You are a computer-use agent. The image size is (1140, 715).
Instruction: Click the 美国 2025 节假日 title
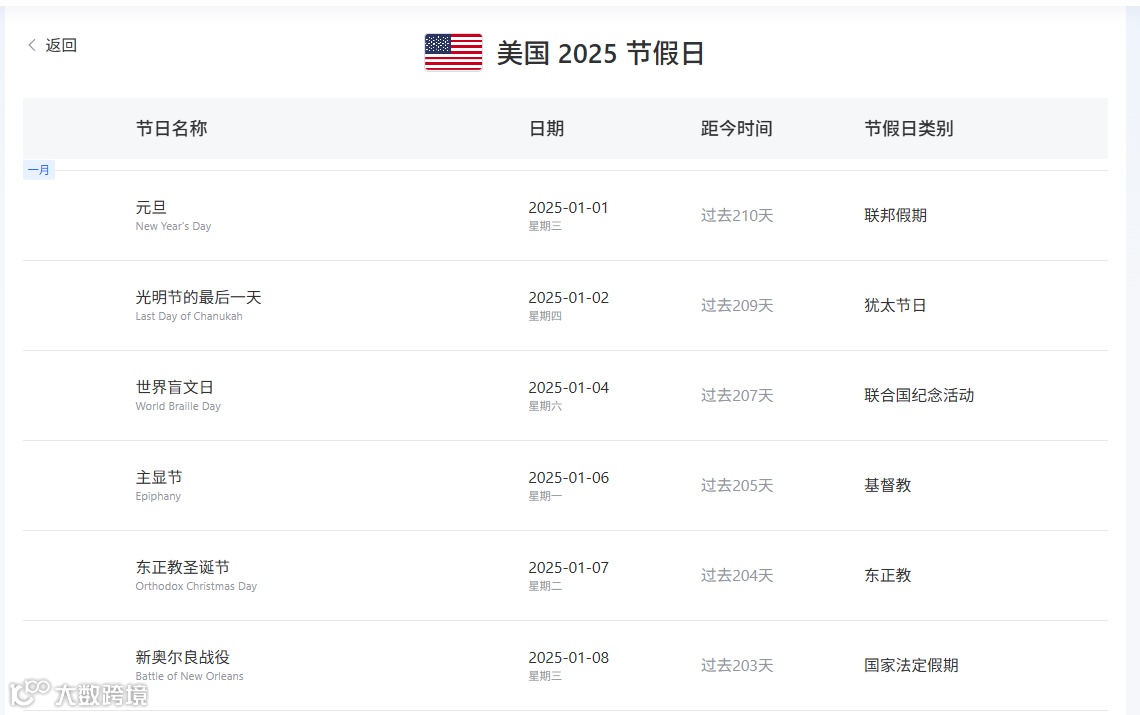[x=600, y=53]
